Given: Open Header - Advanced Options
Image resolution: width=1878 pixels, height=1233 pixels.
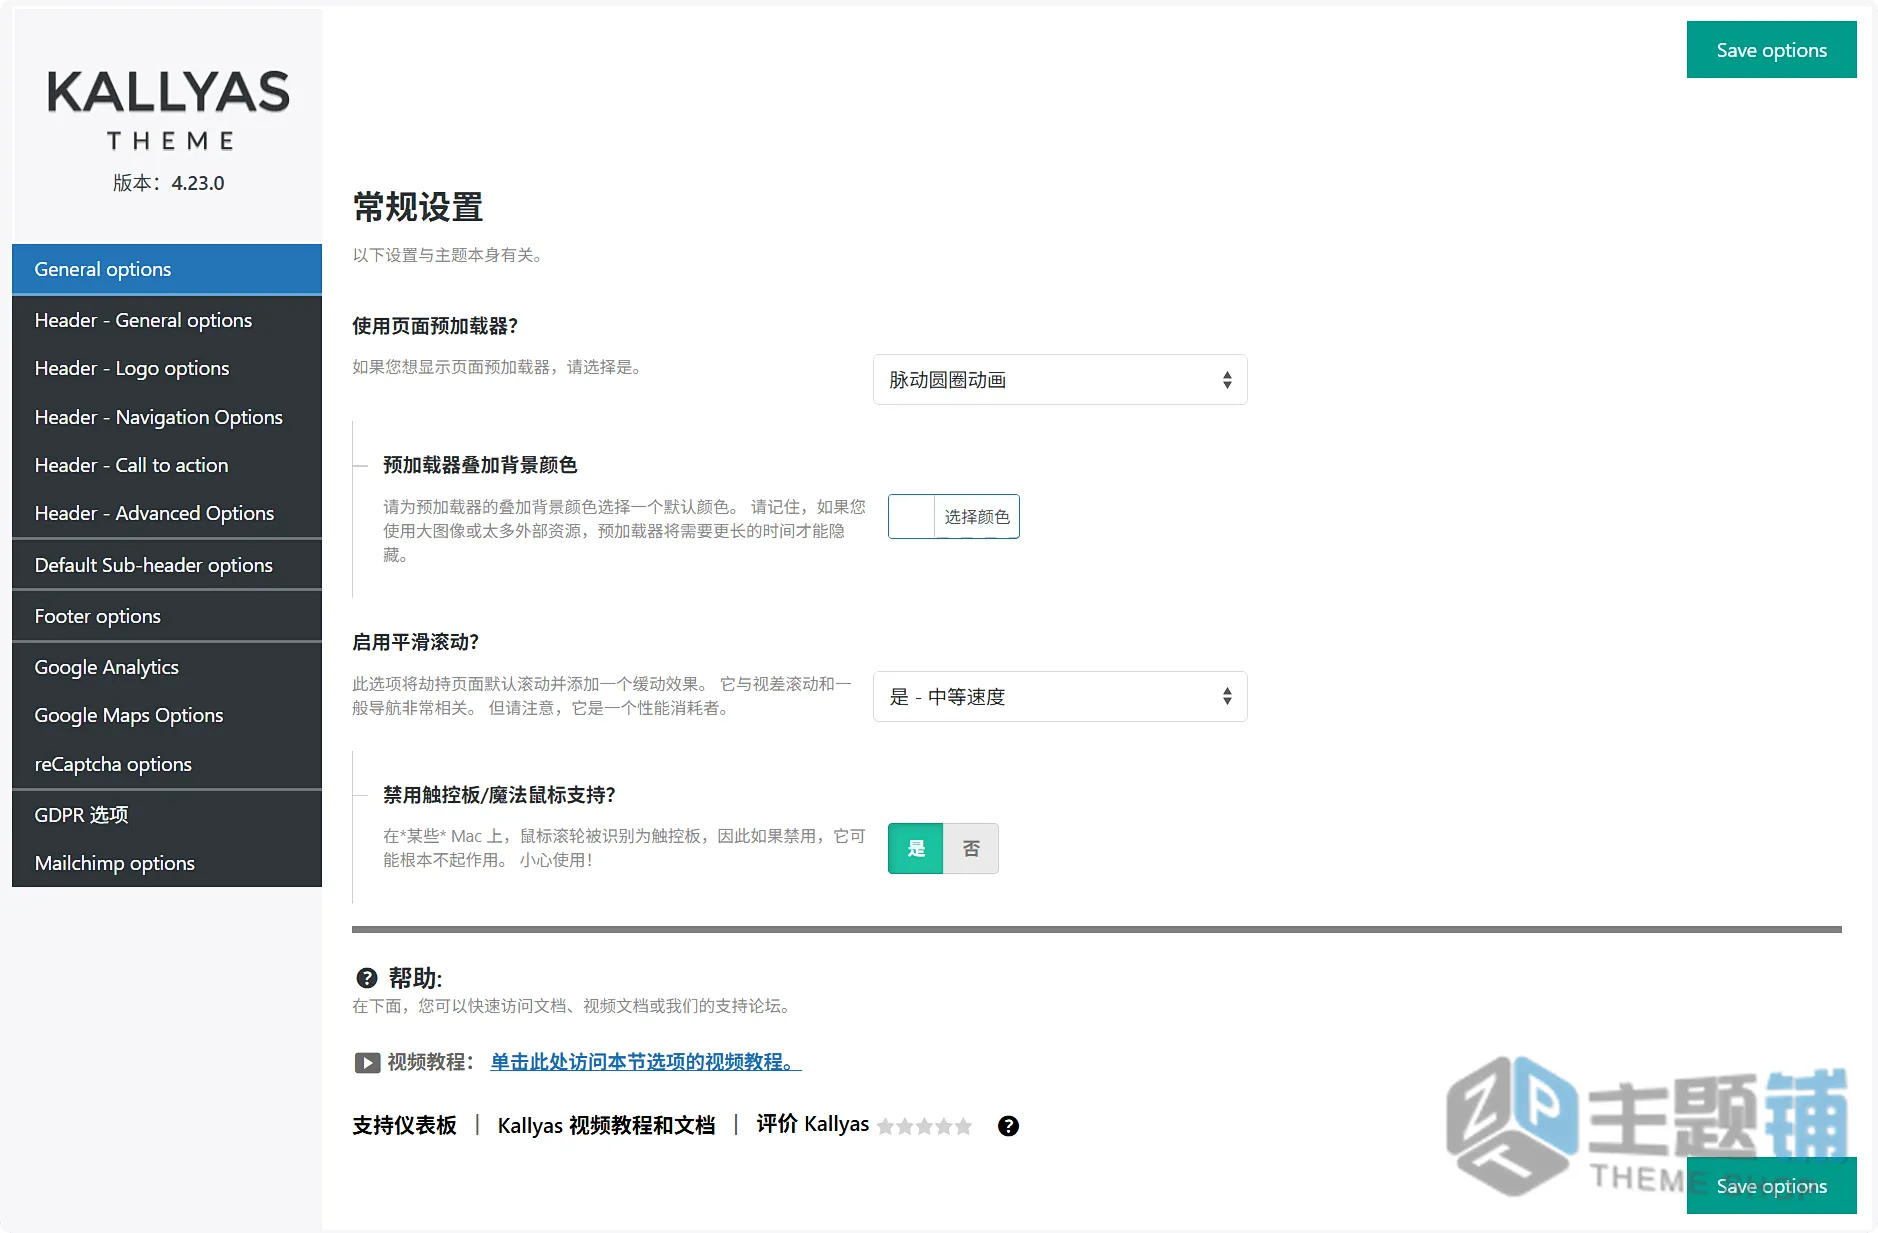Looking at the screenshot, I should pos(167,513).
